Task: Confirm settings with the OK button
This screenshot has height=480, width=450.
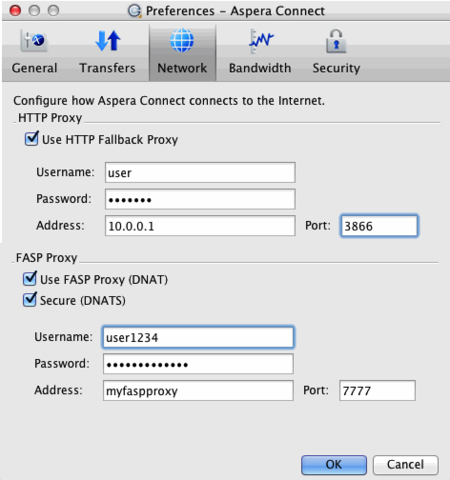Action: point(334,465)
